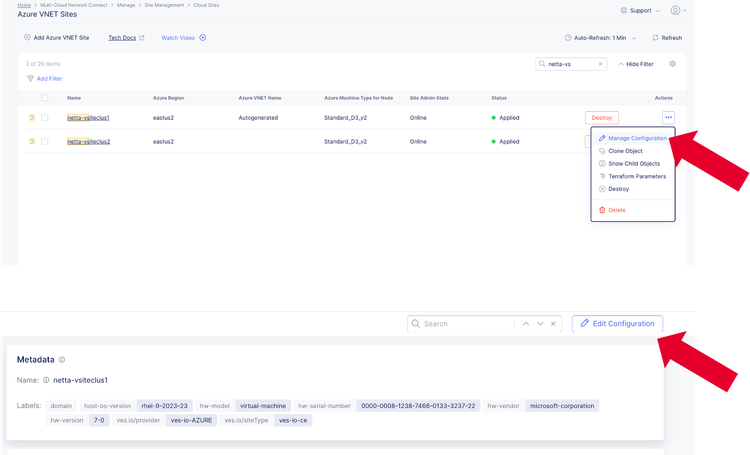Click the three-dots actions button for netta-vsiteclus1
Screen dimensions: 750x455
668,117
